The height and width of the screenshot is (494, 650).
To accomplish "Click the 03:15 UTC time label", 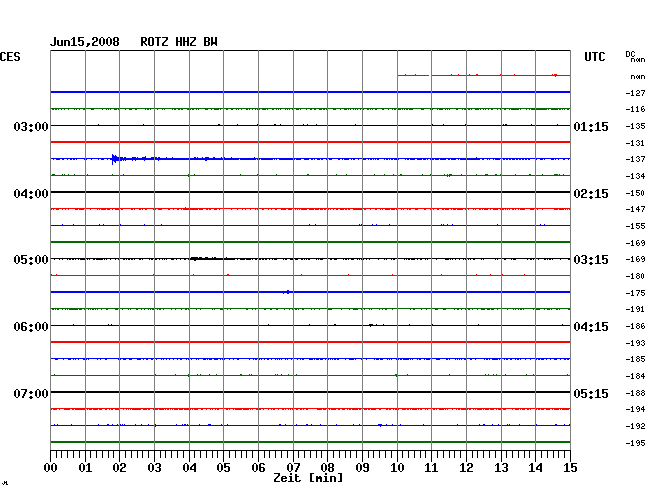I will [591, 260].
